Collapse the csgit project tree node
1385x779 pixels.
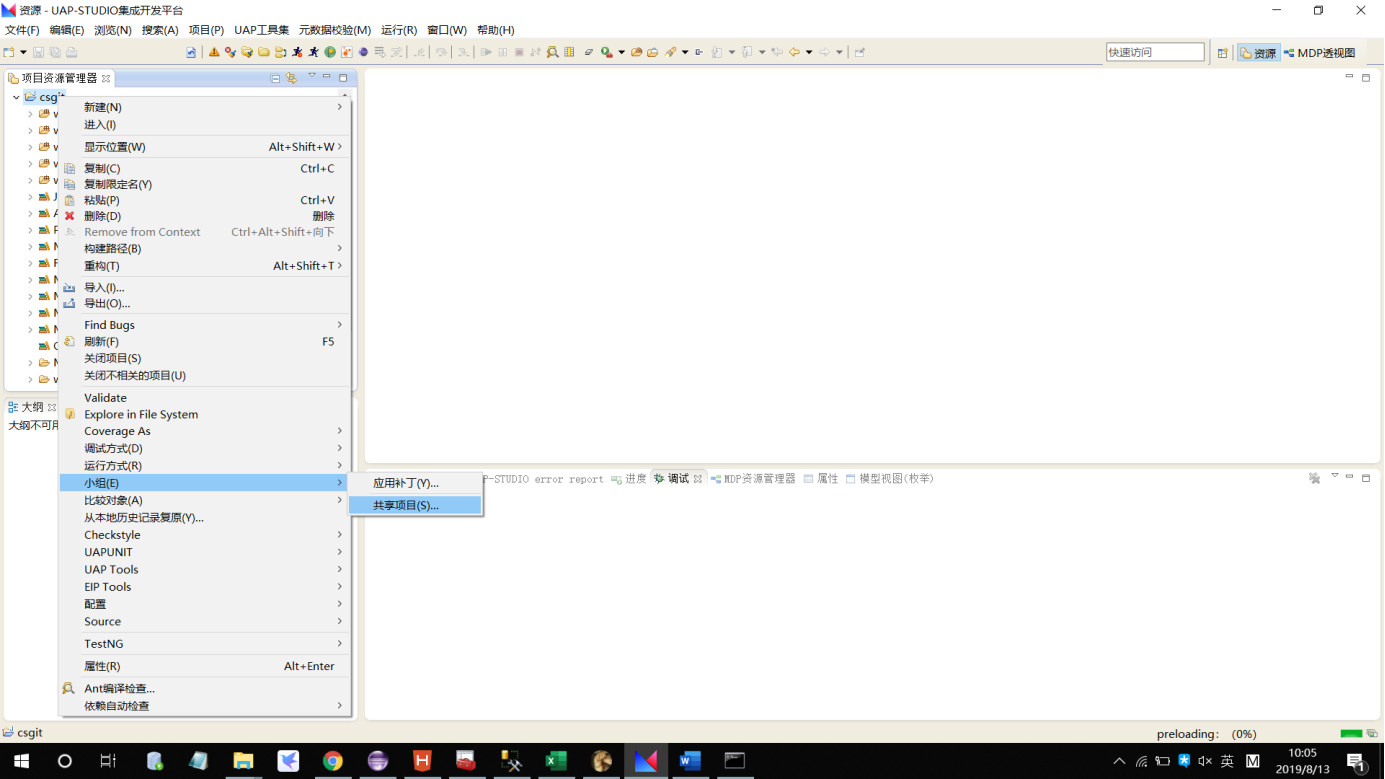pyautogui.click(x=15, y=97)
